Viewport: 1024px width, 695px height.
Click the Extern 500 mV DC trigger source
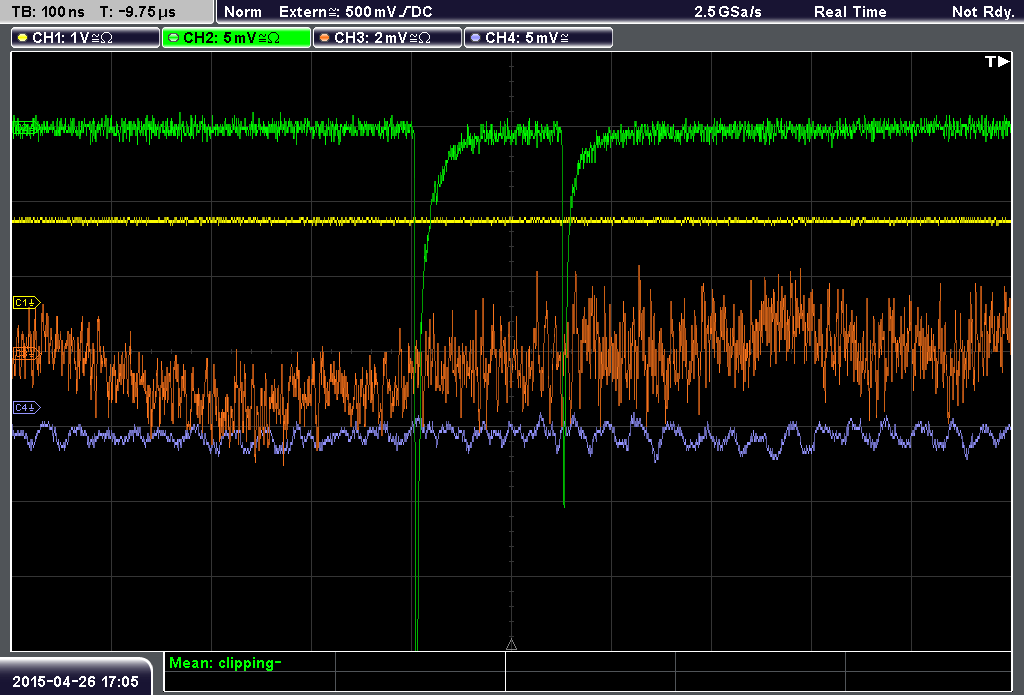click(x=356, y=12)
